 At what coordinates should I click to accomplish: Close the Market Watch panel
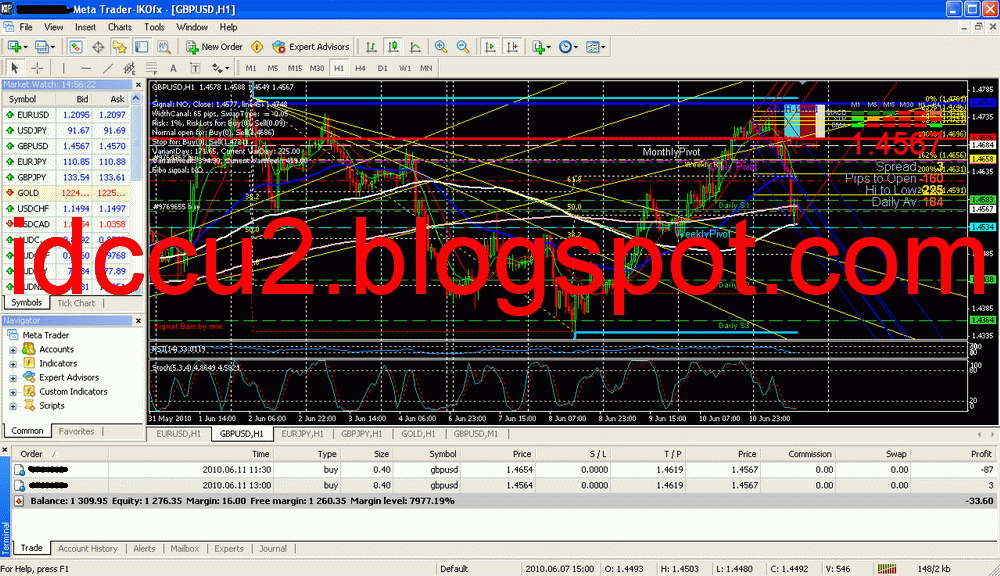click(138, 84)
